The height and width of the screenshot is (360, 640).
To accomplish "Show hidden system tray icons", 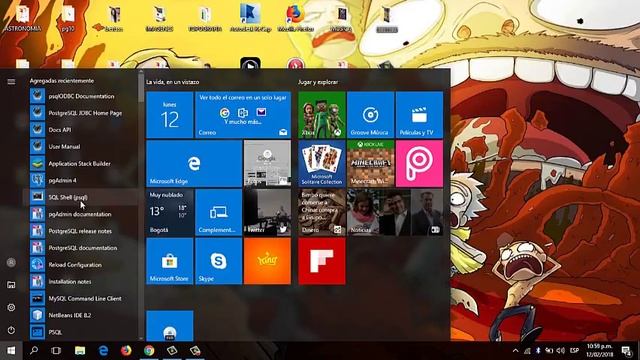I will (516, 351).
